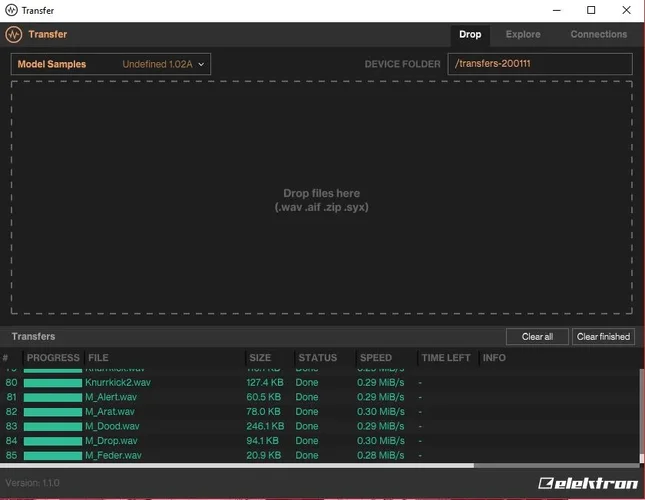Select the Knurrkick2.wav file row
The height and width of the screenshot is (500, 645).
(x=319, y=383)
